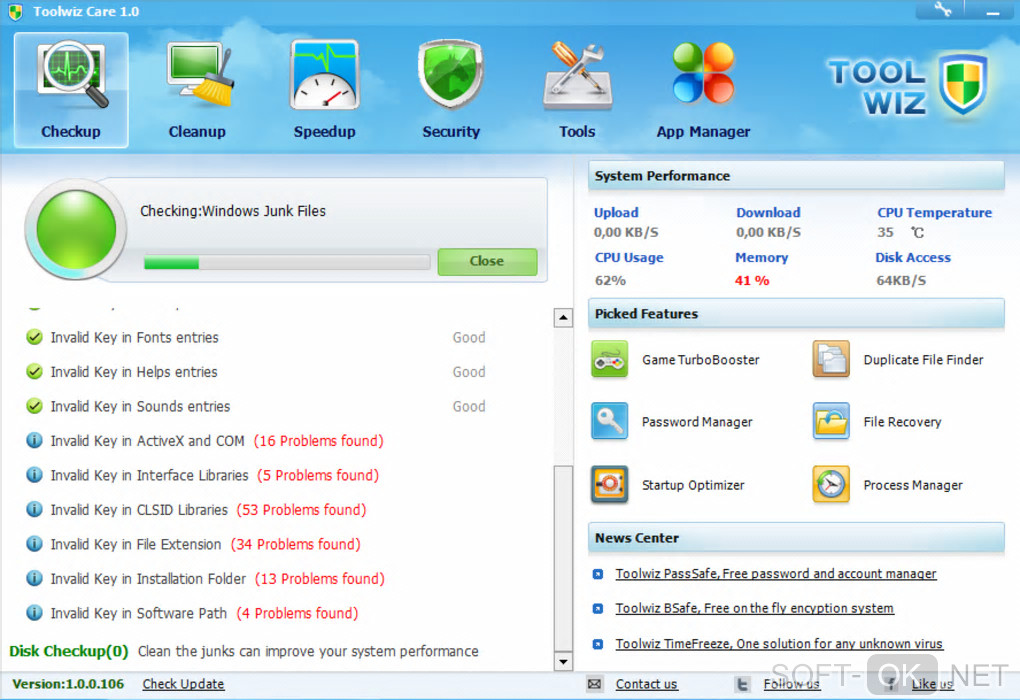
Task: Click the info icon for ActiveX and COM
Action: point(34,440)
